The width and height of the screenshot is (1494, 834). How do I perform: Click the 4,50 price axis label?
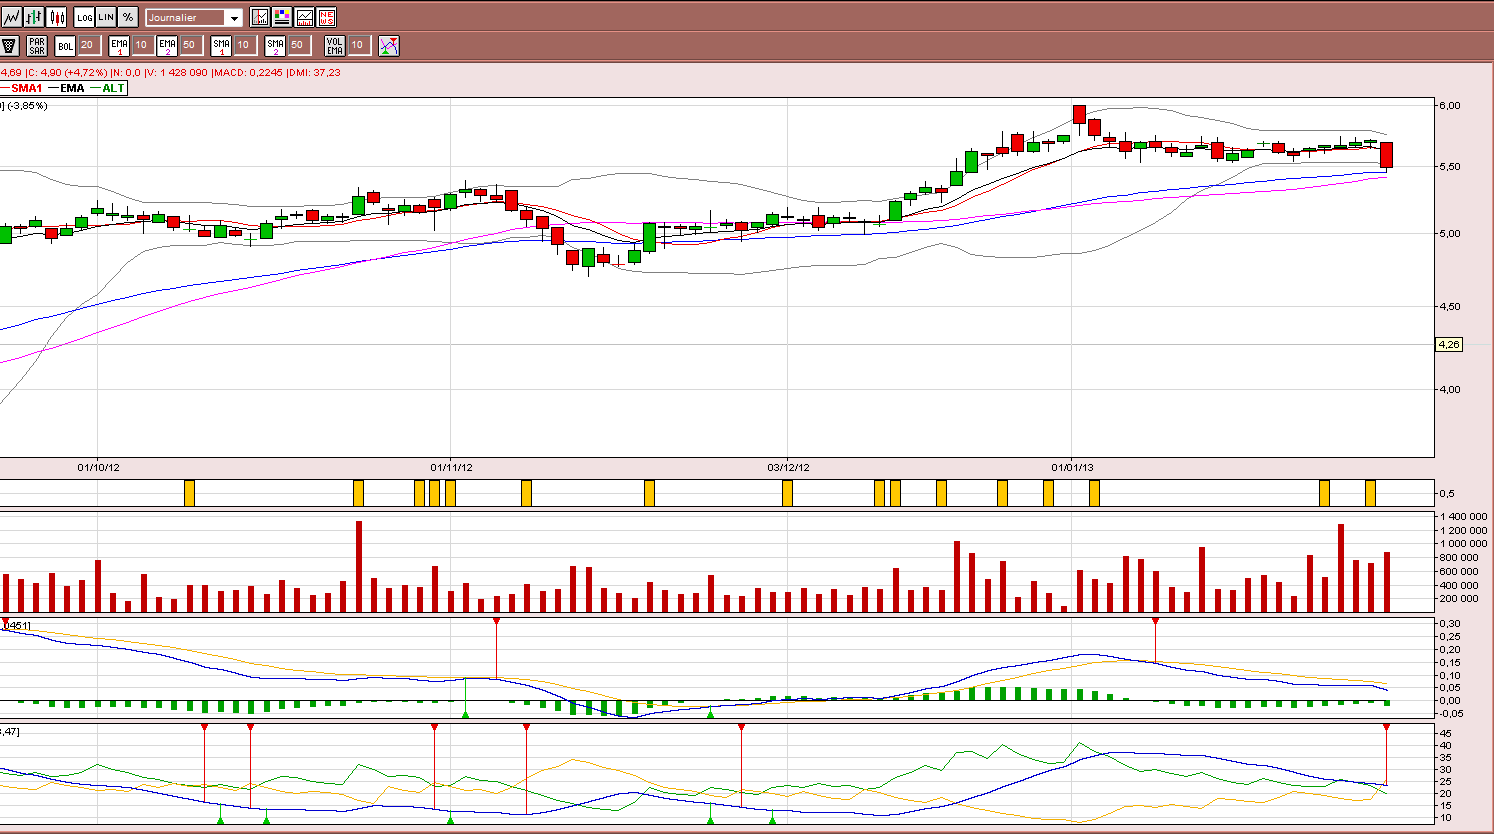pyautogui.click(x=1450, y=307)
